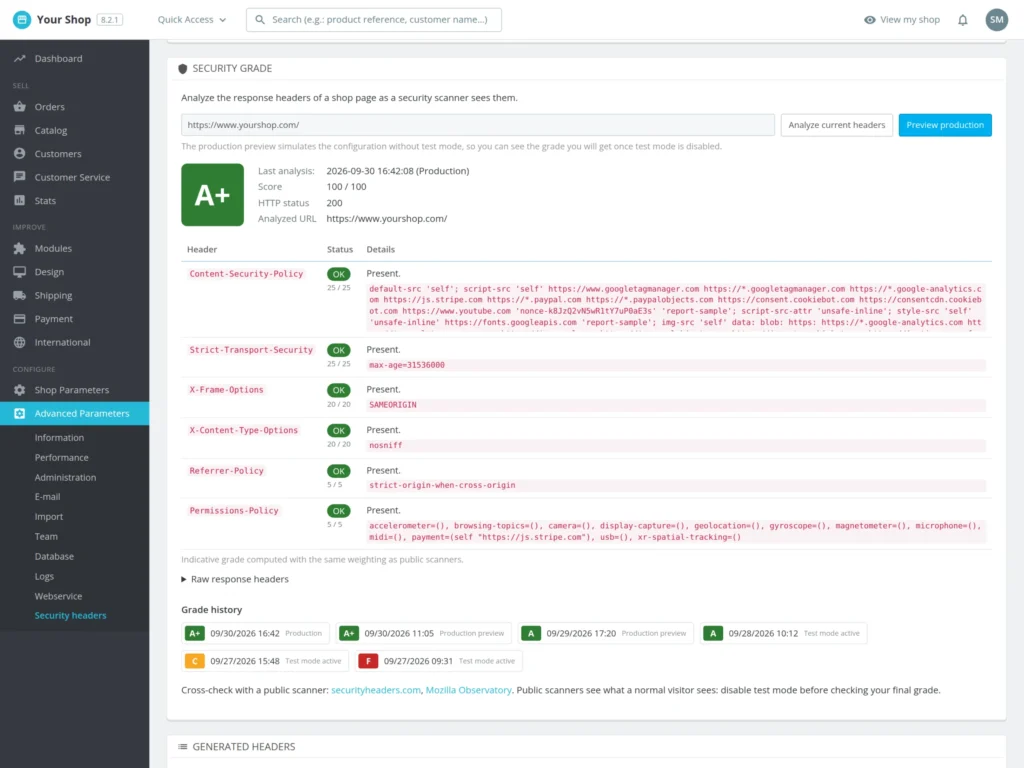
Task: Select C grade 09/27/2026 15:48 entry
Action: [x=264, y=661]
